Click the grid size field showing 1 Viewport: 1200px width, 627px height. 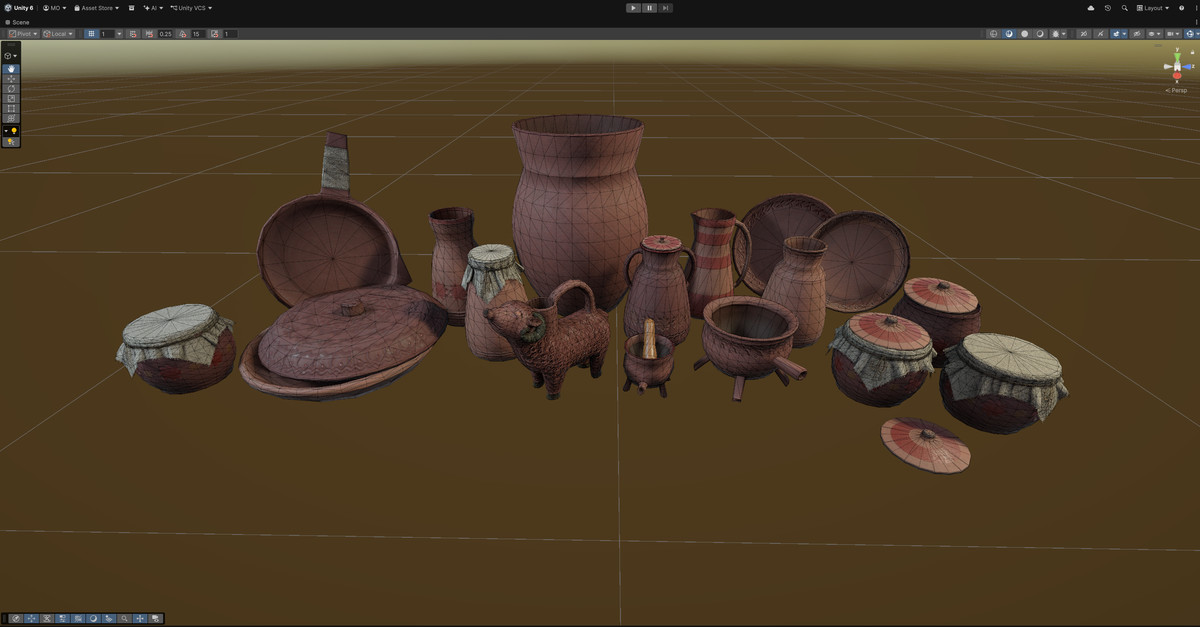point(107,34)
